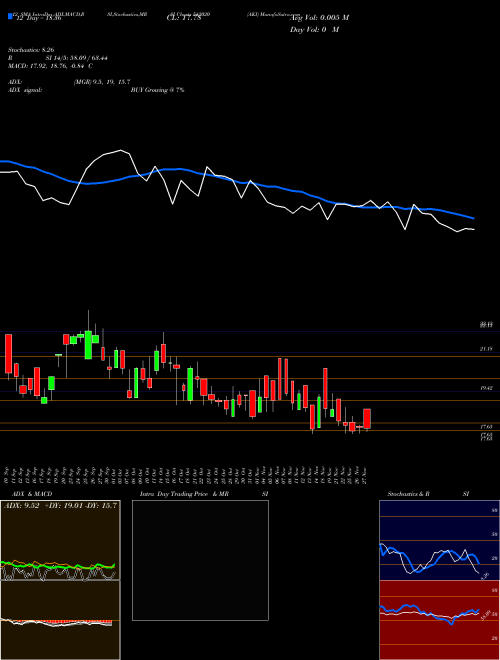Screen dimensions: 500x660
Task: Click the MACD values line '17.92, 18.76, -0.84'
Action: pyautogui.click(x=56, y=66)
